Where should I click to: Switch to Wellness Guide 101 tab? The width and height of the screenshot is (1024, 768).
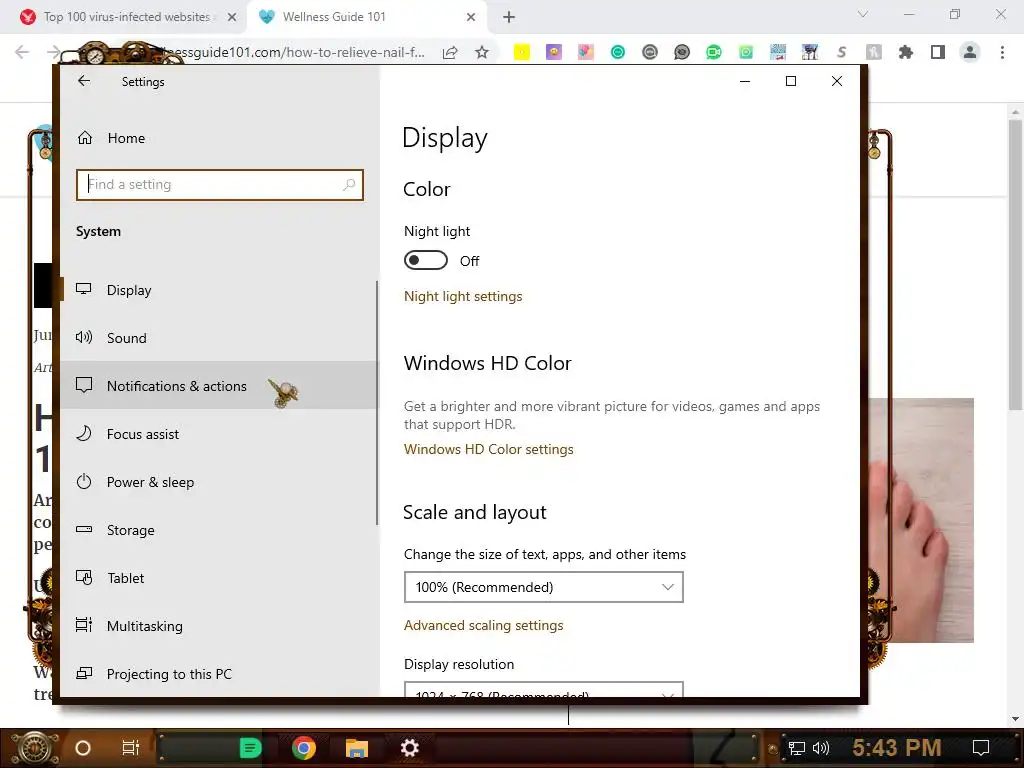tap(366, 17)
